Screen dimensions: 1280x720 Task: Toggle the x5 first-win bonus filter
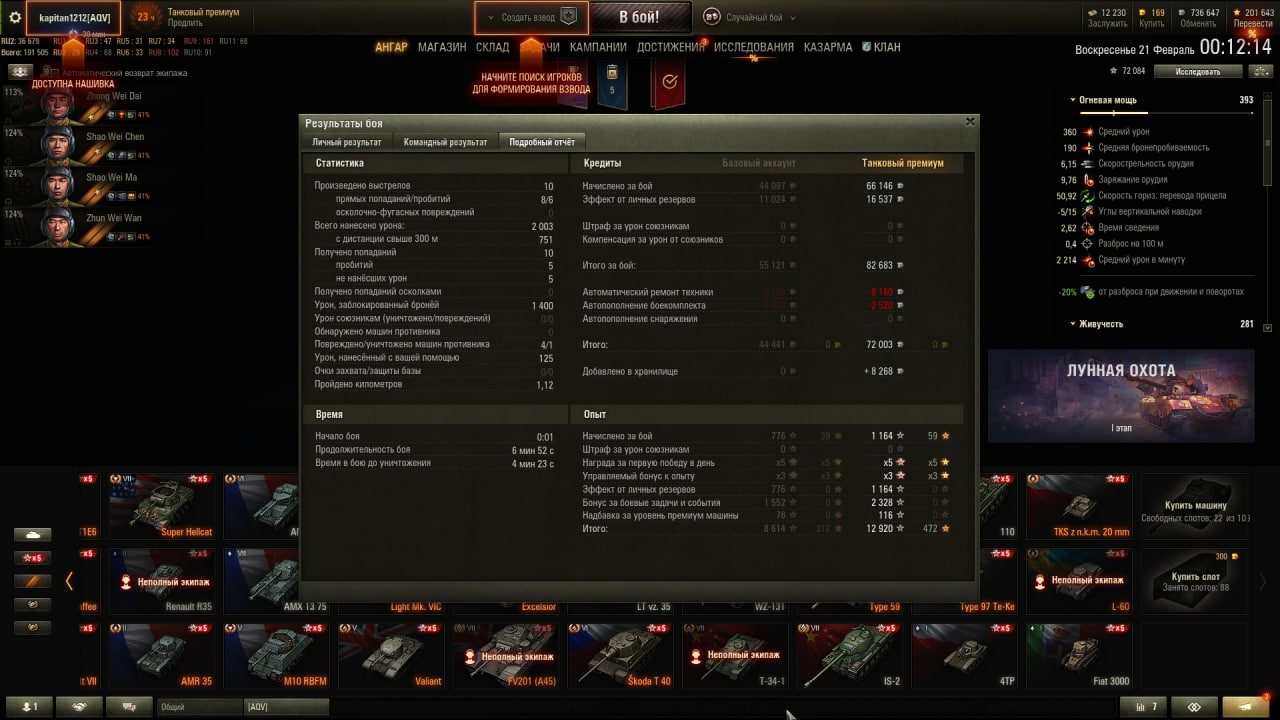(x=33, y=558)
